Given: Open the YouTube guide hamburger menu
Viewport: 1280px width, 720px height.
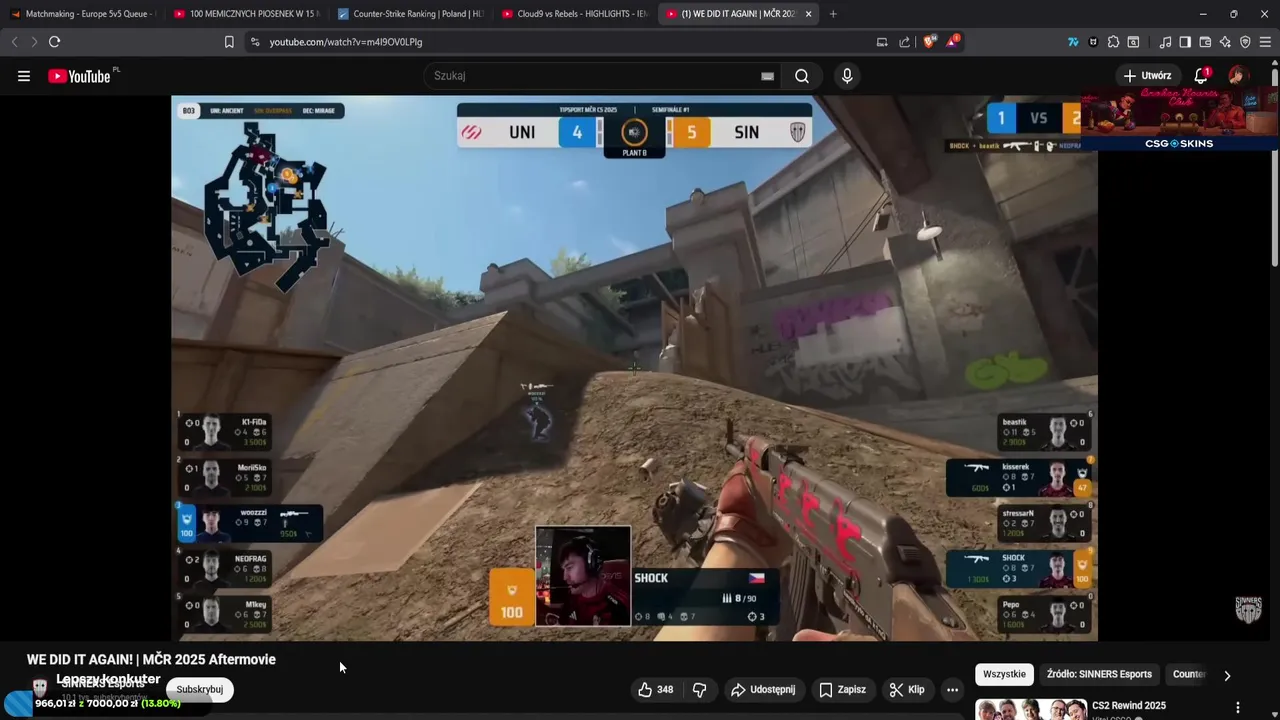Looking at the screenshot, I should 24,76.
